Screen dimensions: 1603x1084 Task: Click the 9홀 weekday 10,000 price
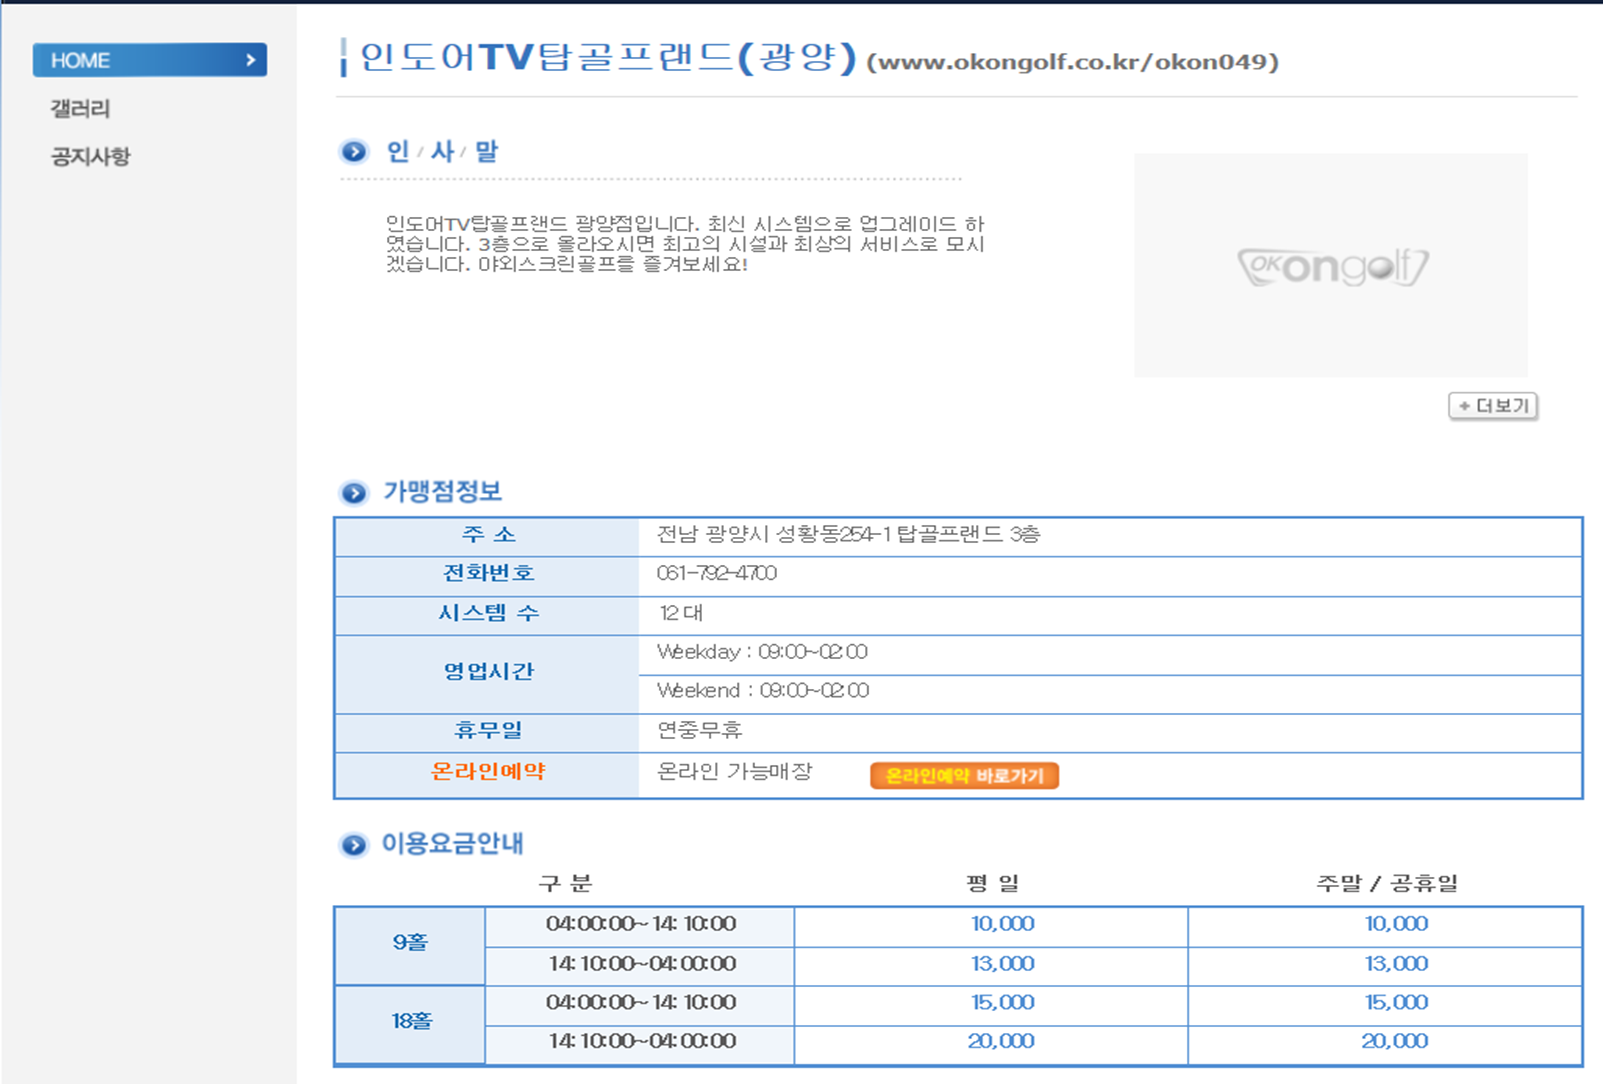(1002, 924)
